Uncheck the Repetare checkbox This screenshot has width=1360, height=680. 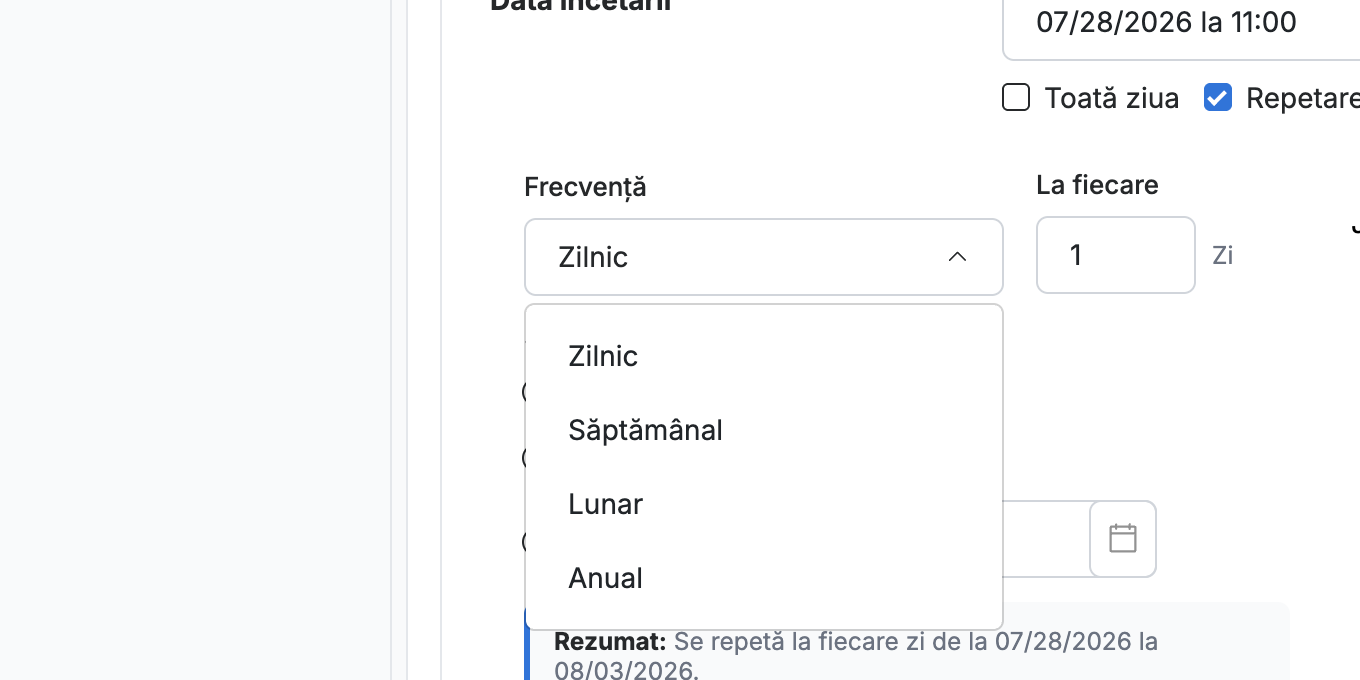[1218, 98]
